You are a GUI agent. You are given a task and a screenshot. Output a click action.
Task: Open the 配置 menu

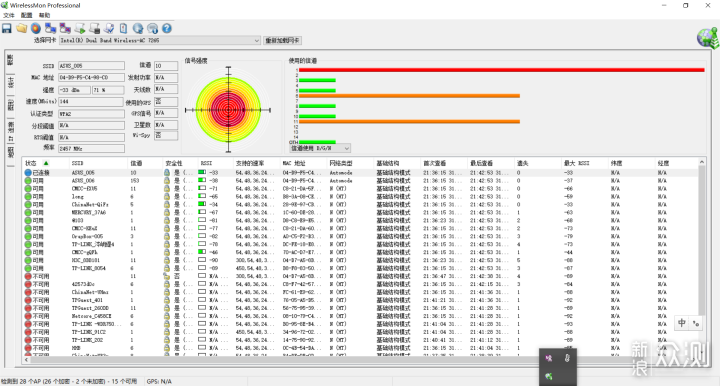27,15
